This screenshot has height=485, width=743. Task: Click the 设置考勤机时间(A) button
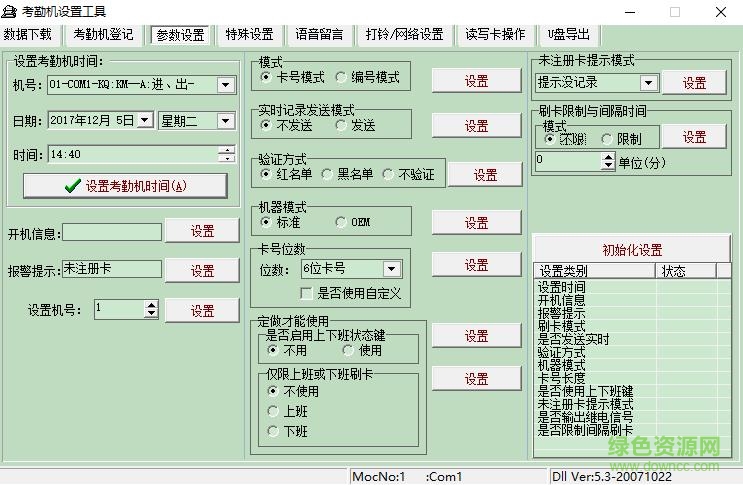[x=125, y=186]
